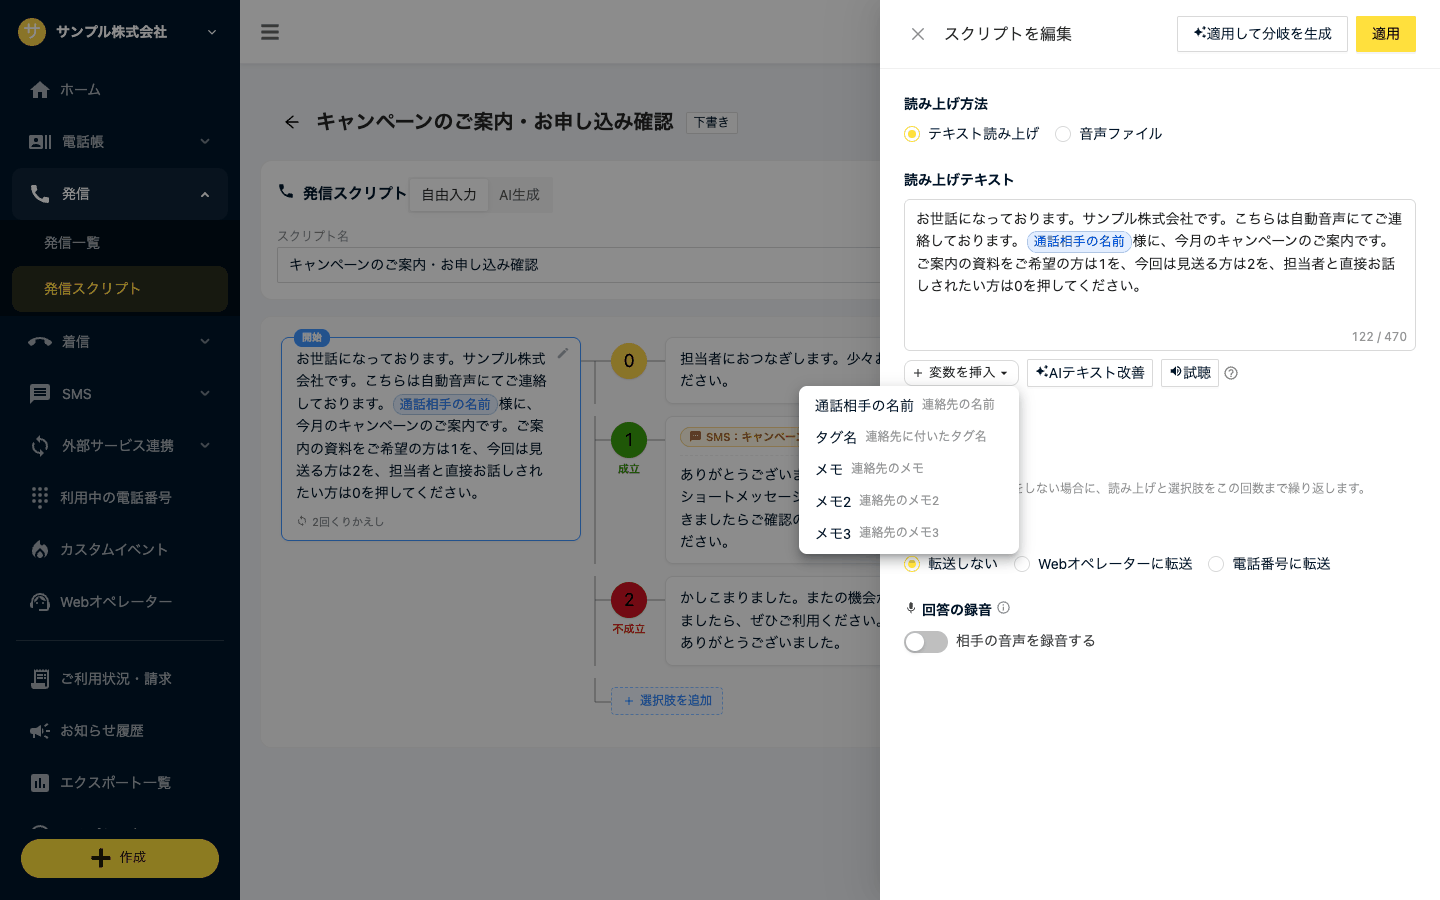The height and width of the screenshot is (900, 1440).
Task: Click inside the 読み上げテキスト text area
Action: (1160, 275)
